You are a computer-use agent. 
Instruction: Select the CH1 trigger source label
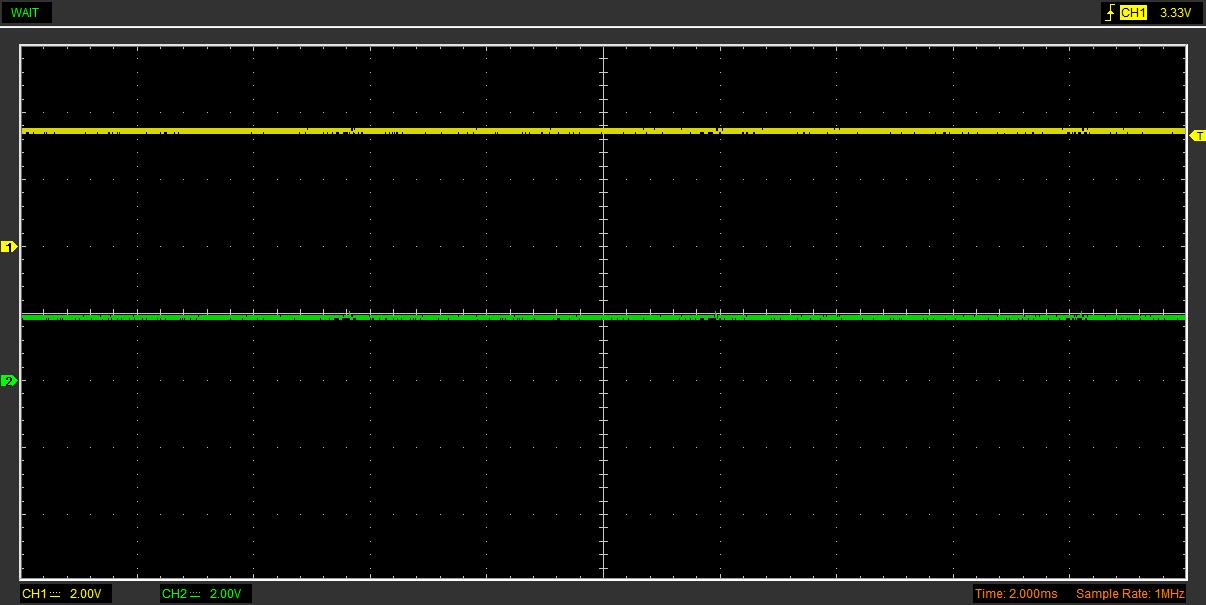tap(1133, 13)
